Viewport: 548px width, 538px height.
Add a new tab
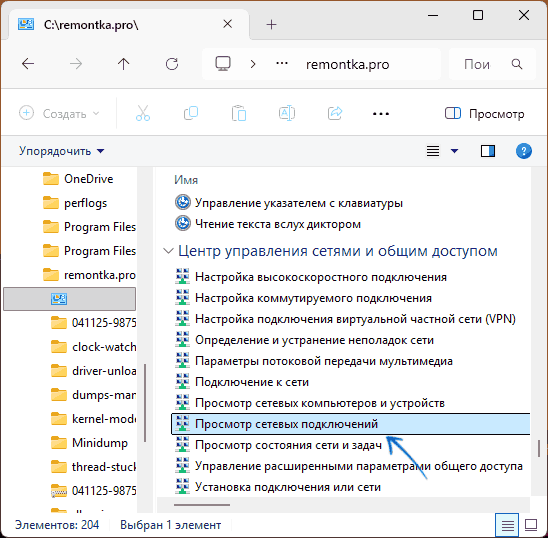(271, 24)
